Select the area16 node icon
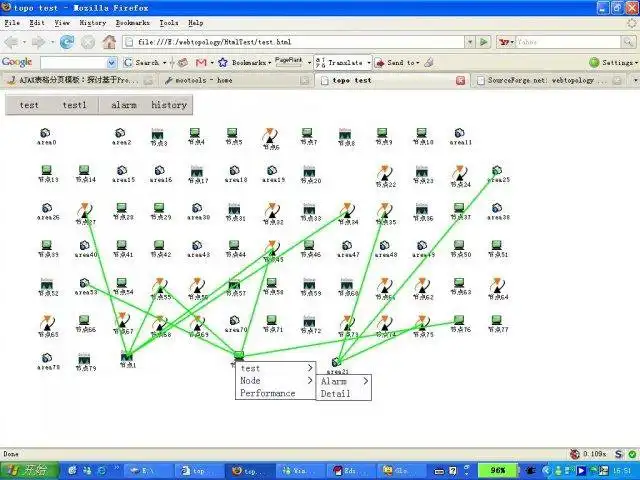Image resolution: width=640 pixels, height=480 pixels. tap(159, 171)
